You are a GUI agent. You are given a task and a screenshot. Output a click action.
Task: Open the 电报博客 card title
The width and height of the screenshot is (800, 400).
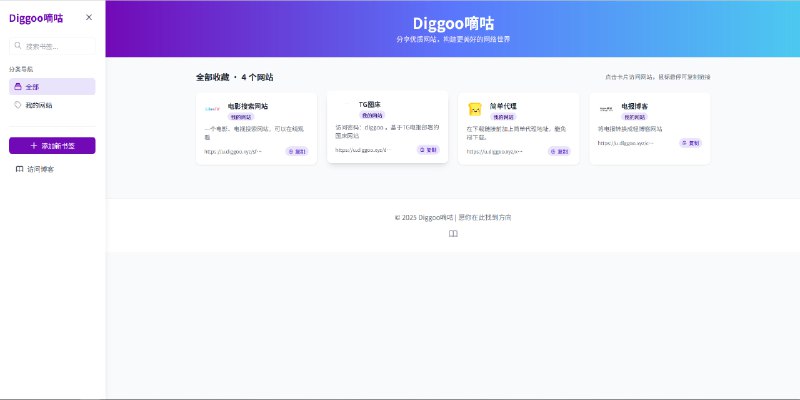(635, 106)
